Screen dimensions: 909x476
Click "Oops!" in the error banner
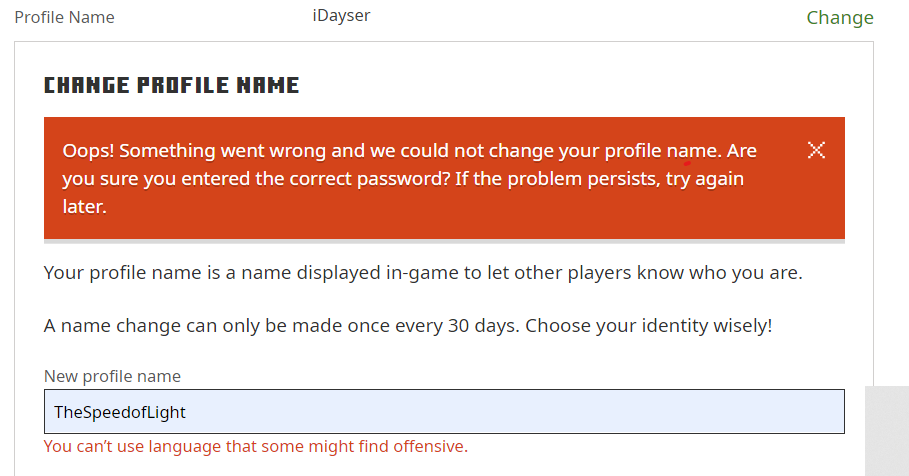(88, 151)
